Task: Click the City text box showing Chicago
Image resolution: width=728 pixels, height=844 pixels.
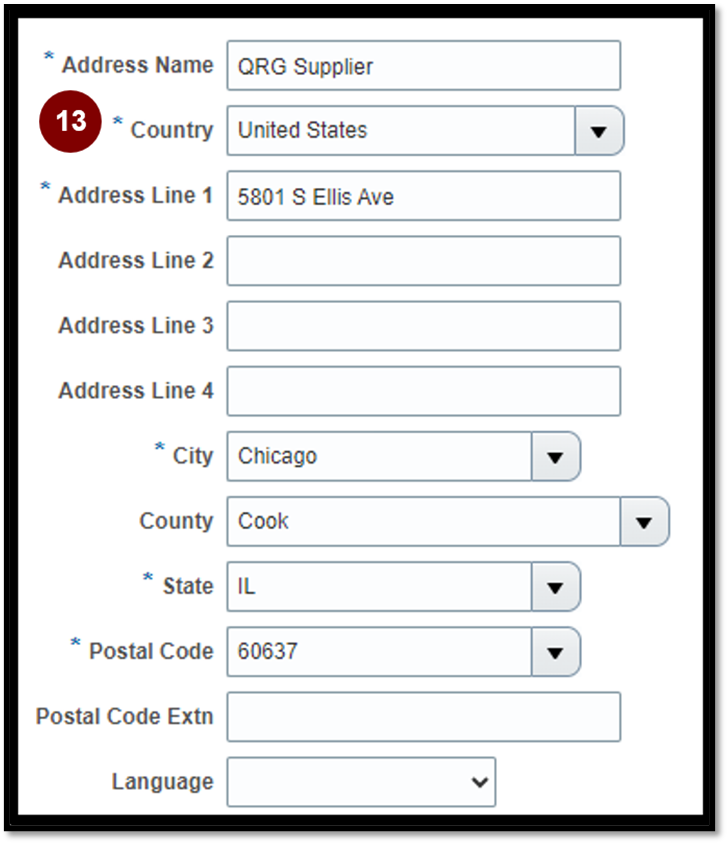Action: pyautogui.click(x=380, y=456)
